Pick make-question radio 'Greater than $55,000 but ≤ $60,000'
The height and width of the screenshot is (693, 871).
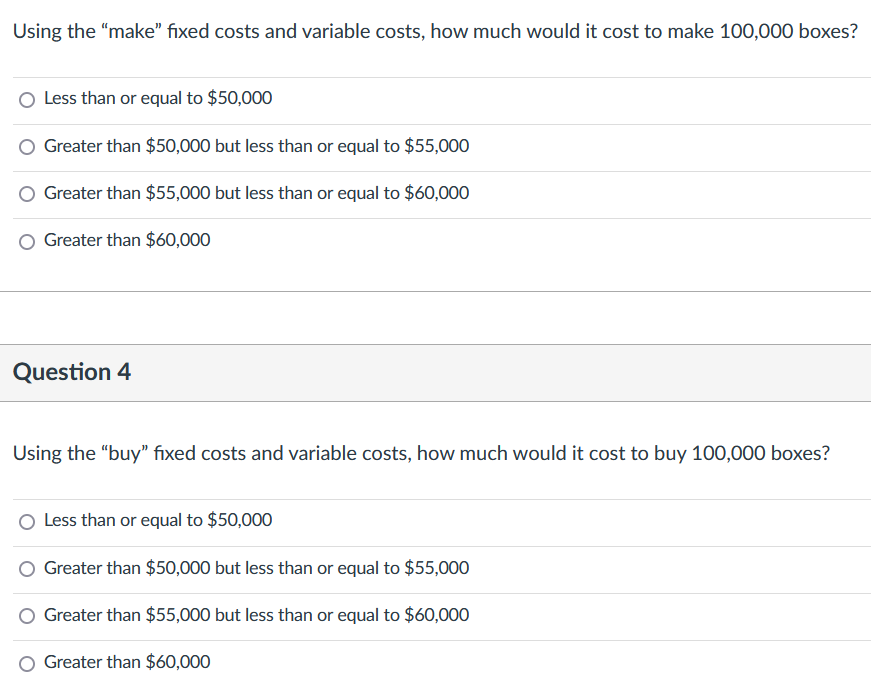[x=27, y=194]
